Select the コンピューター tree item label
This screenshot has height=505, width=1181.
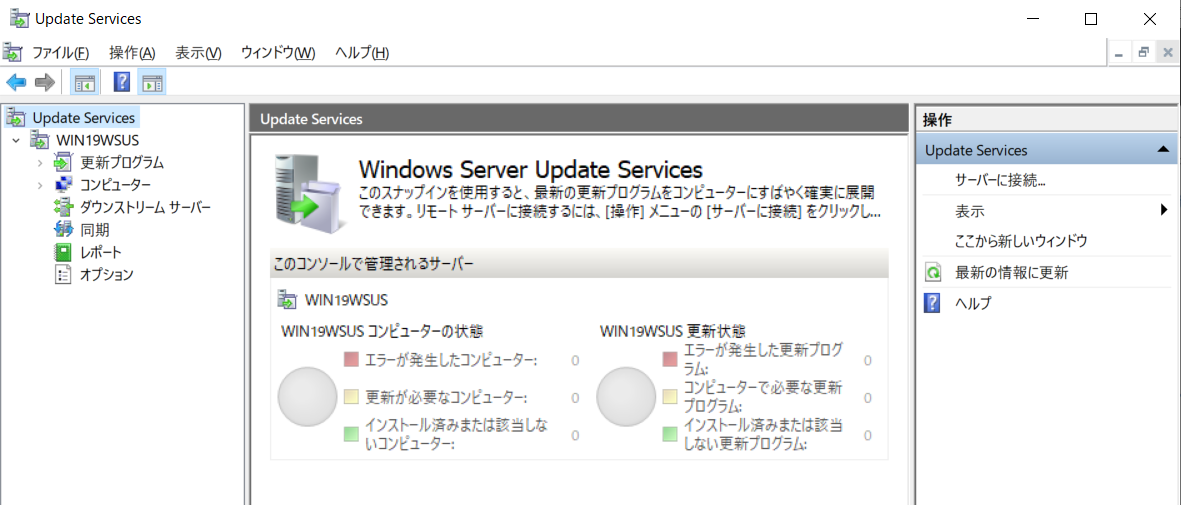point(115,185)
